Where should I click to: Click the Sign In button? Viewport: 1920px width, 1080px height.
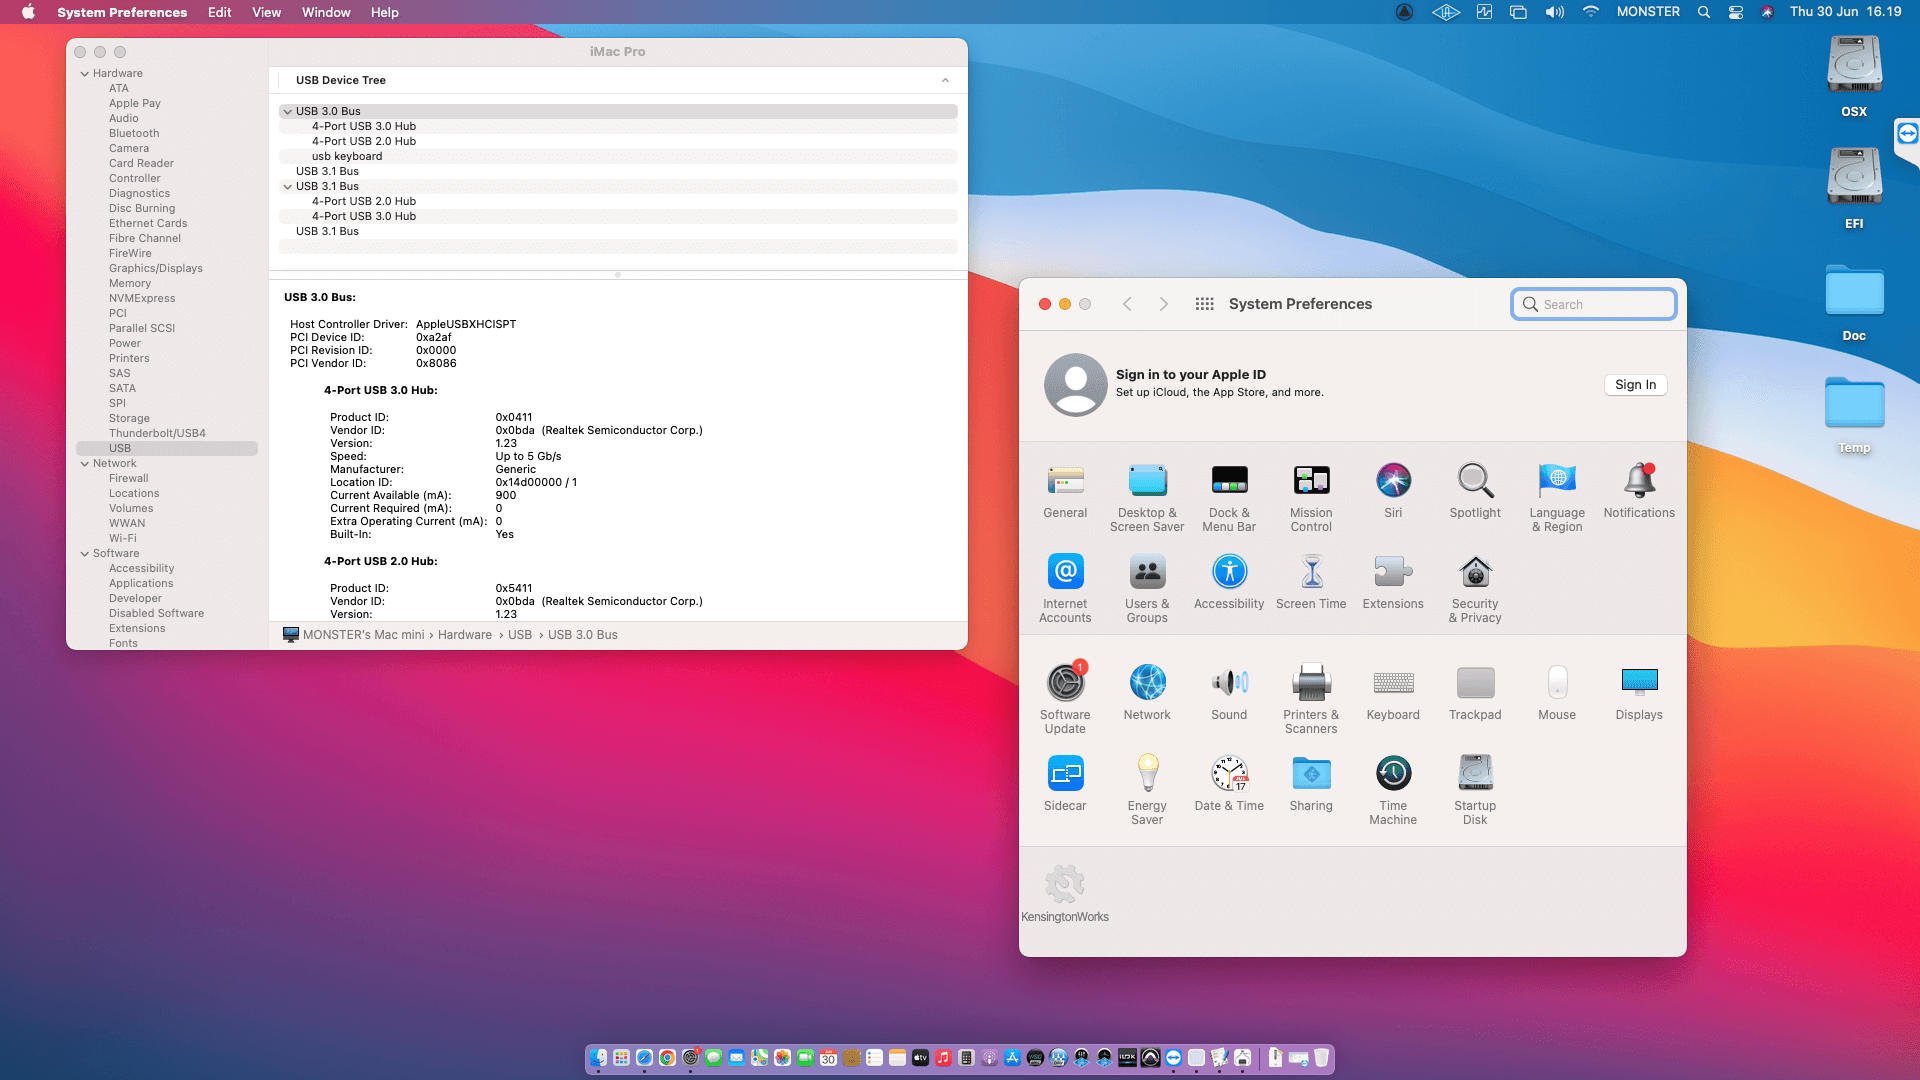click(1634, 385)
